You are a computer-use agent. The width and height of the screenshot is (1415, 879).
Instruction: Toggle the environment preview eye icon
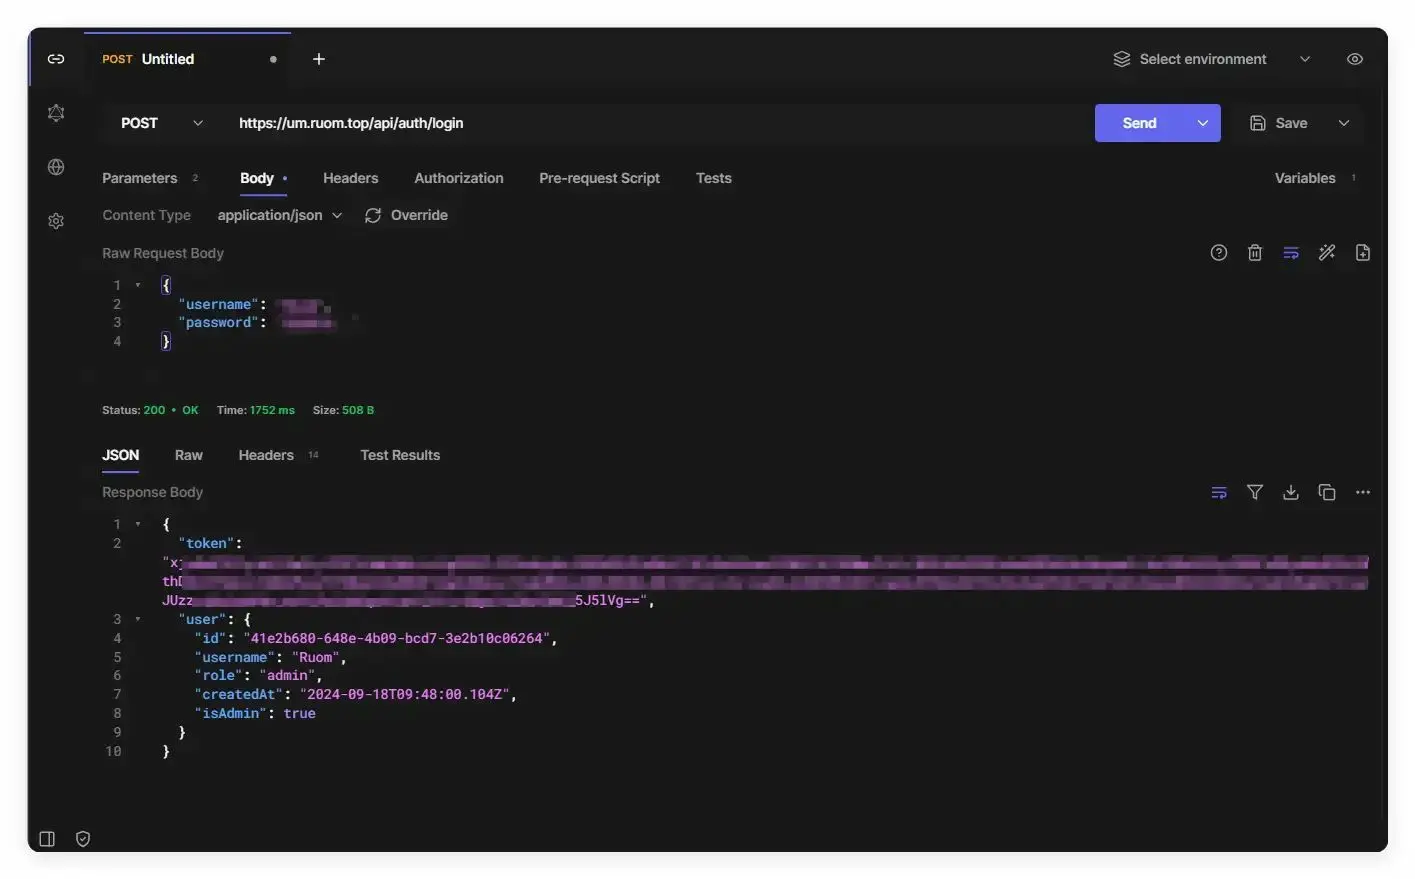point(1354,59)
